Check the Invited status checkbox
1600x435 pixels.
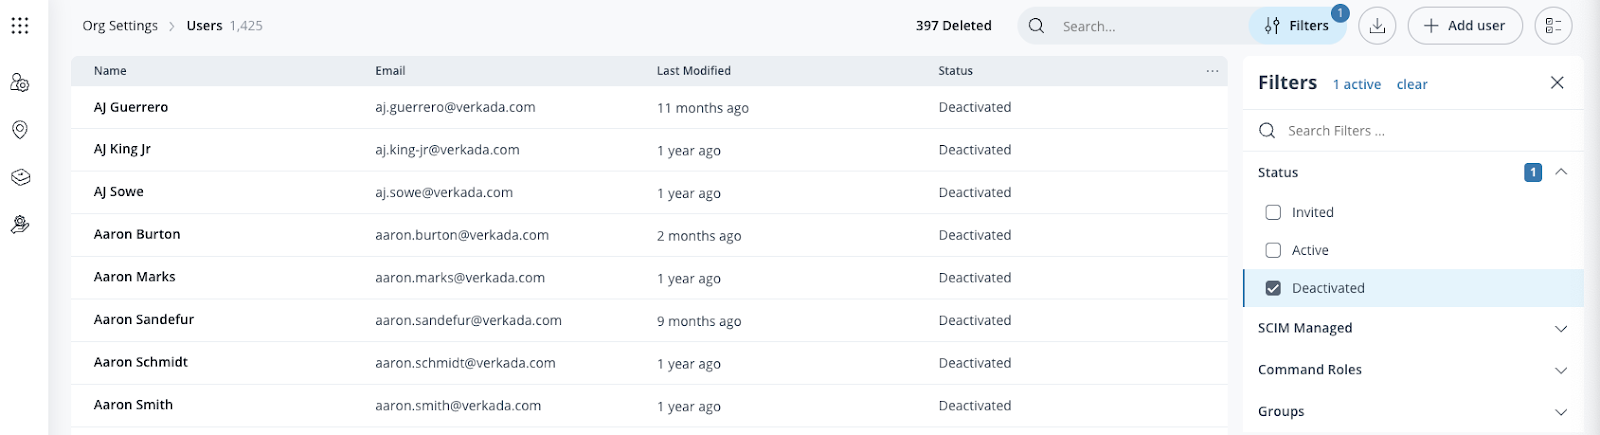[x=1273, y=212]
